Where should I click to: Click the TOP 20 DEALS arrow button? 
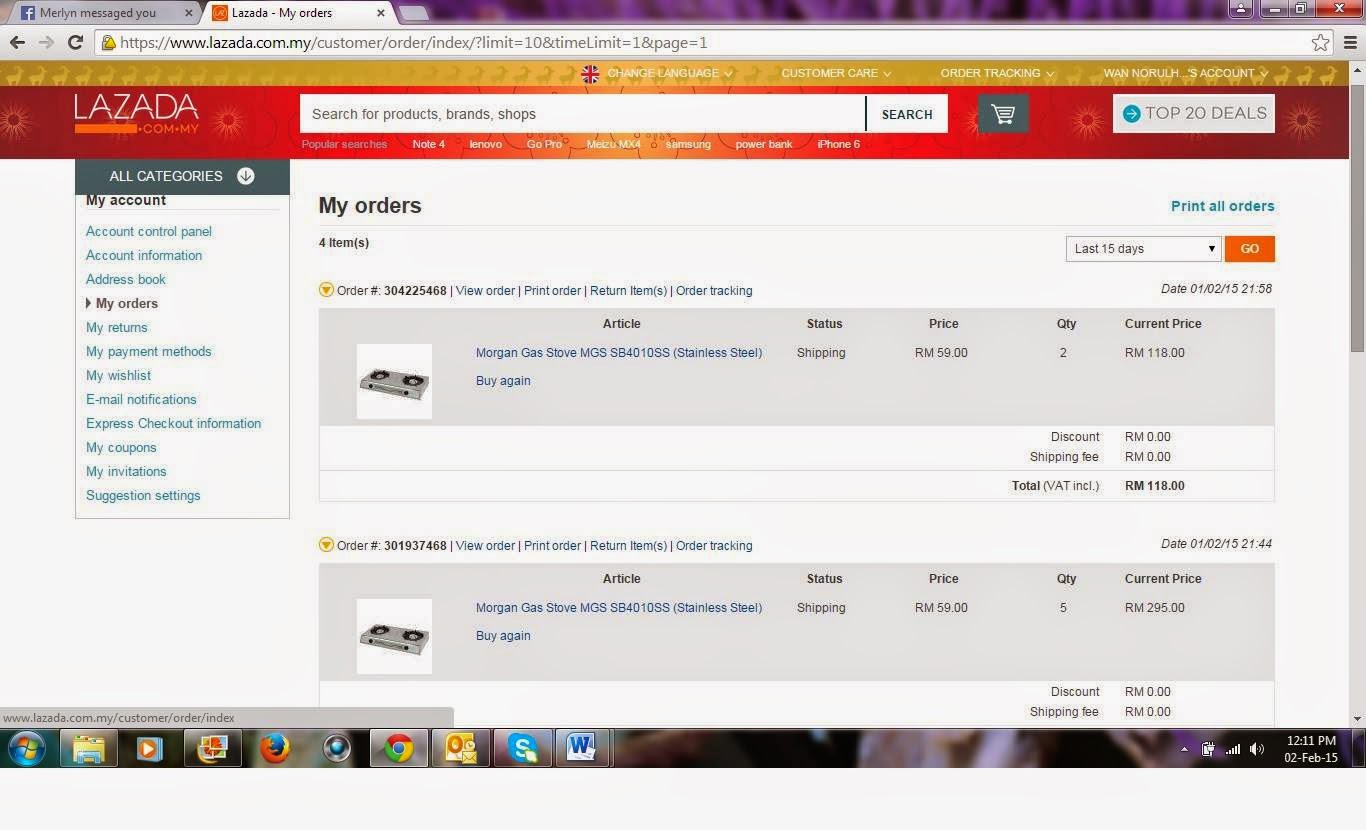coord(1194,113)
